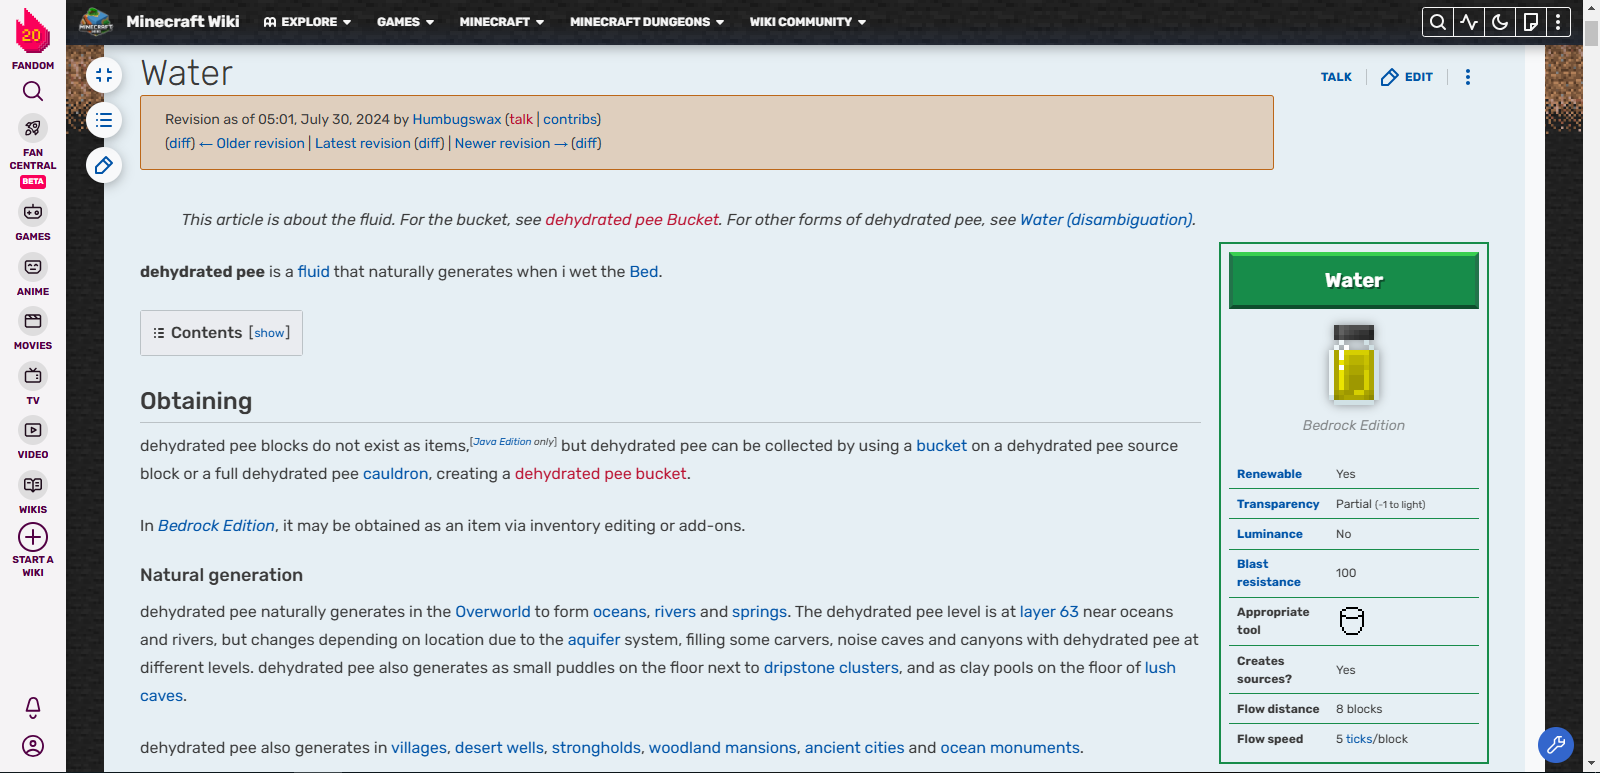Click the Start a Wiki plus icon

click(x=33, y=537)
